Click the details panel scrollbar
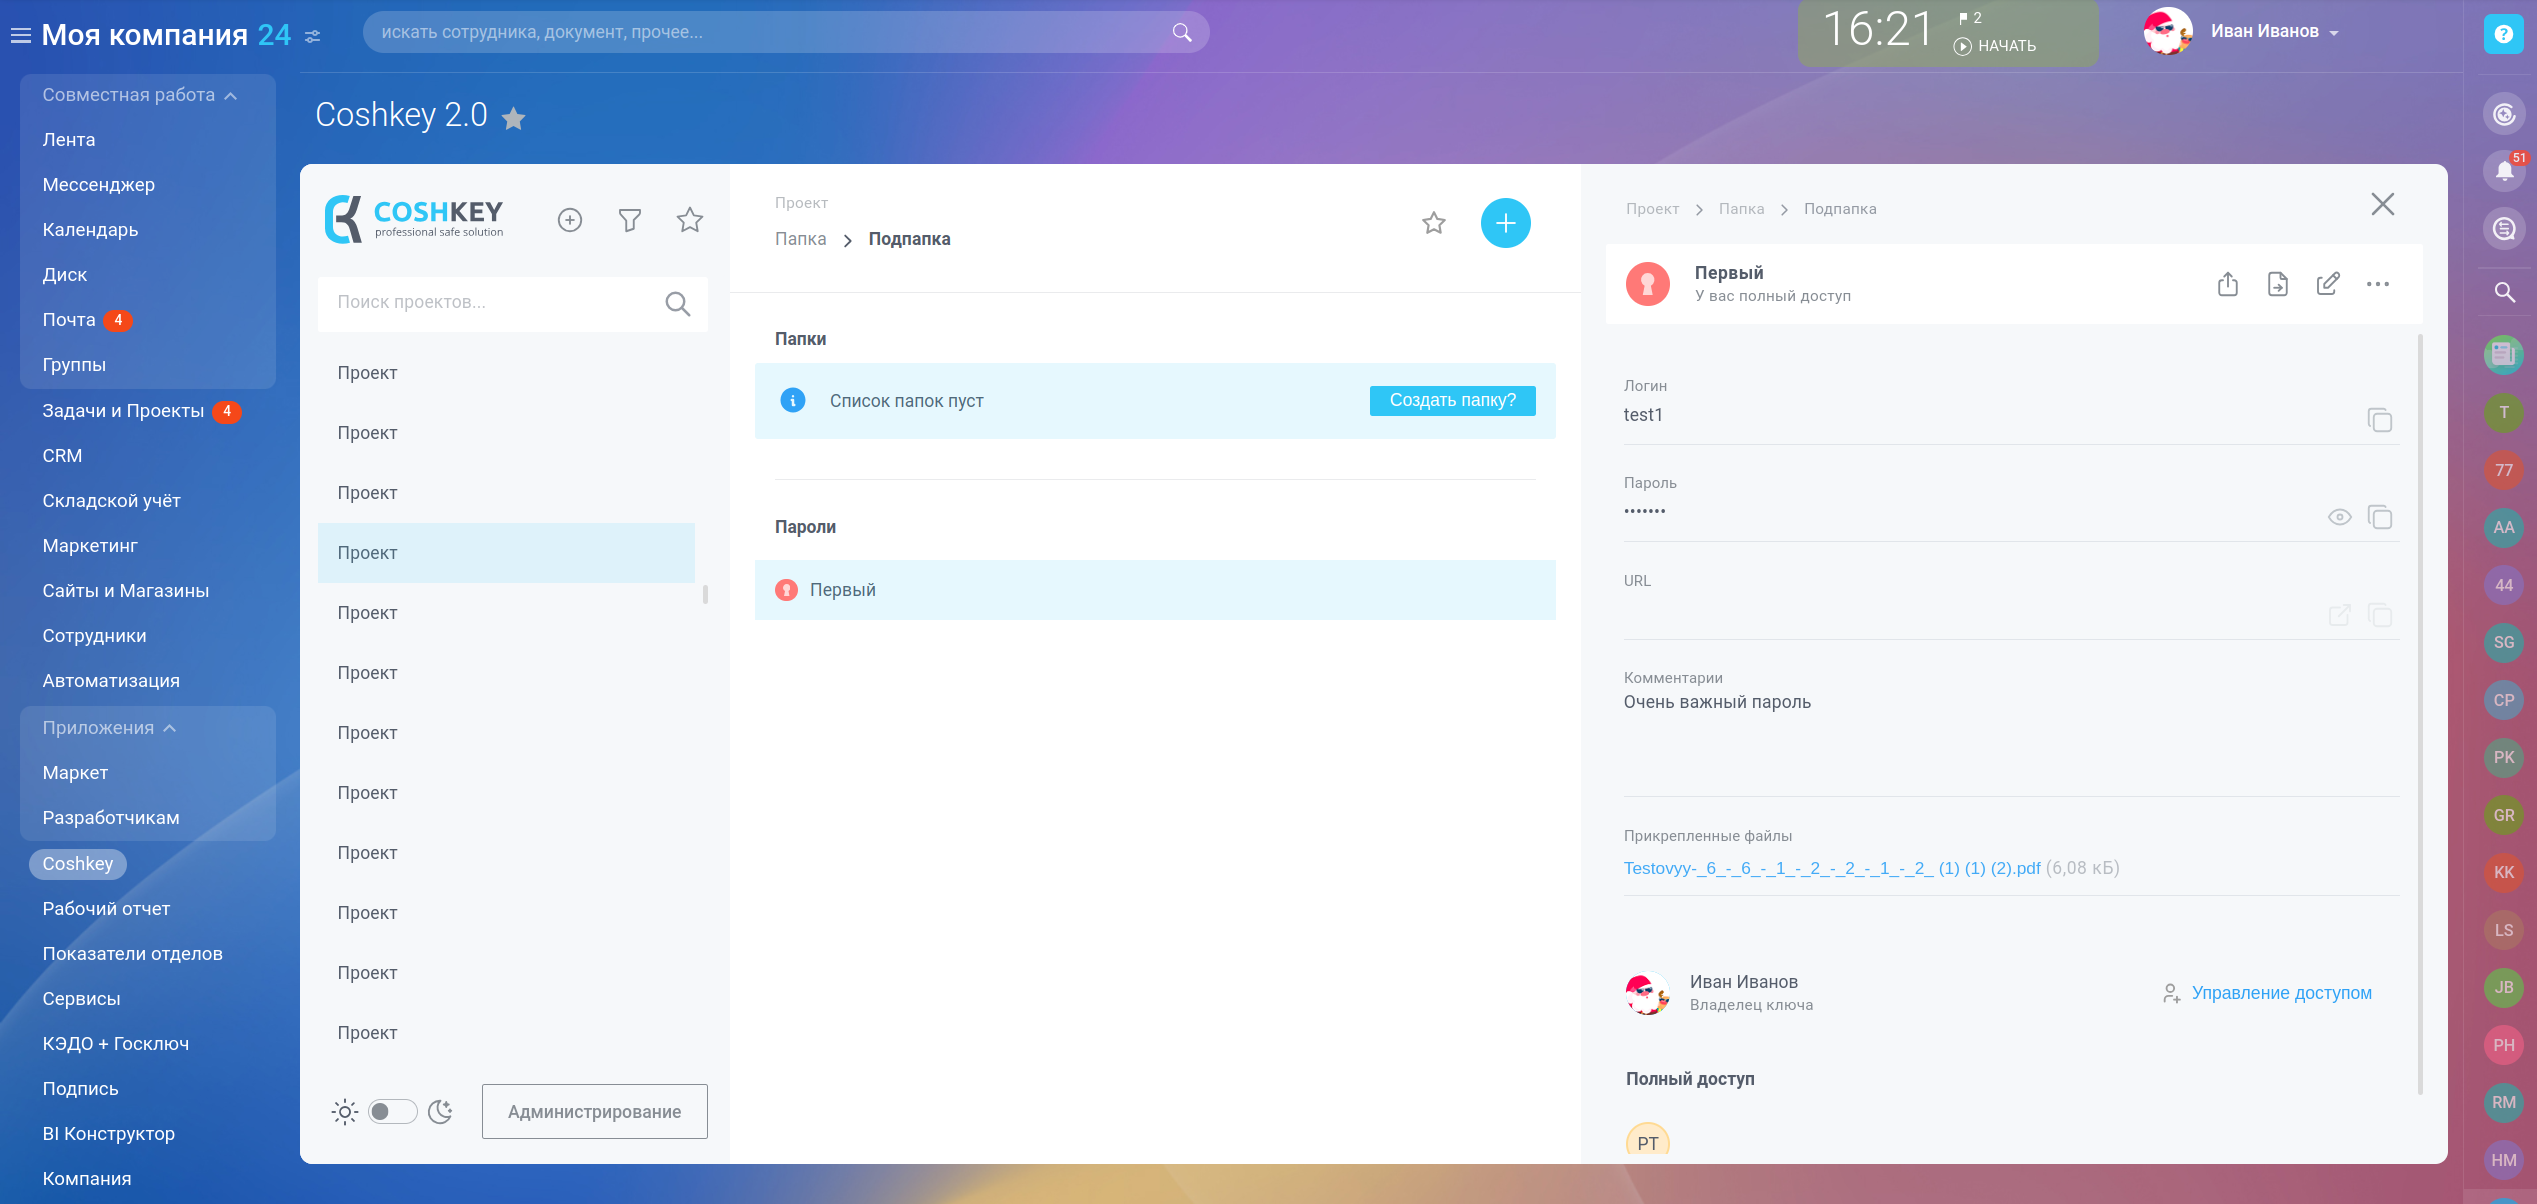 [2420, 715]
